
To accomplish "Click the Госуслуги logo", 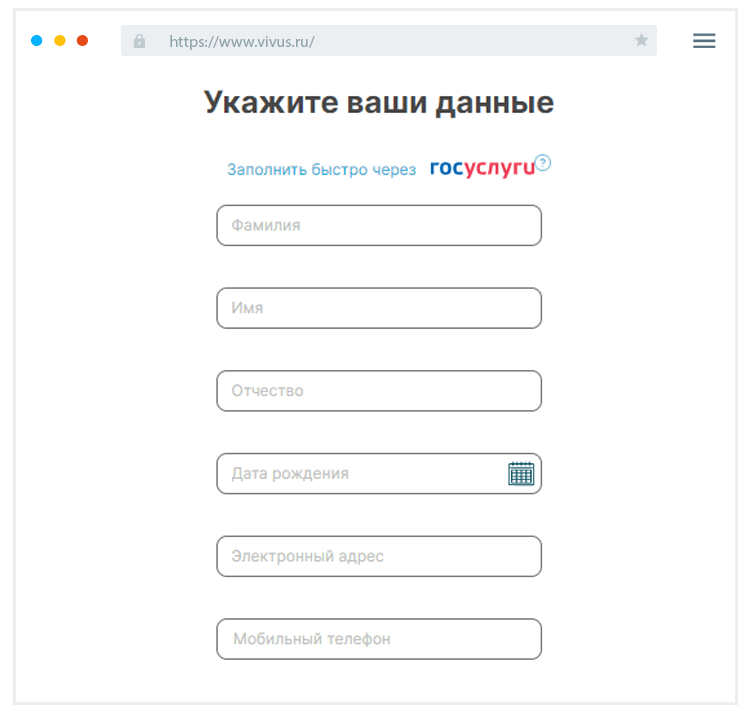I will [482, 168].
